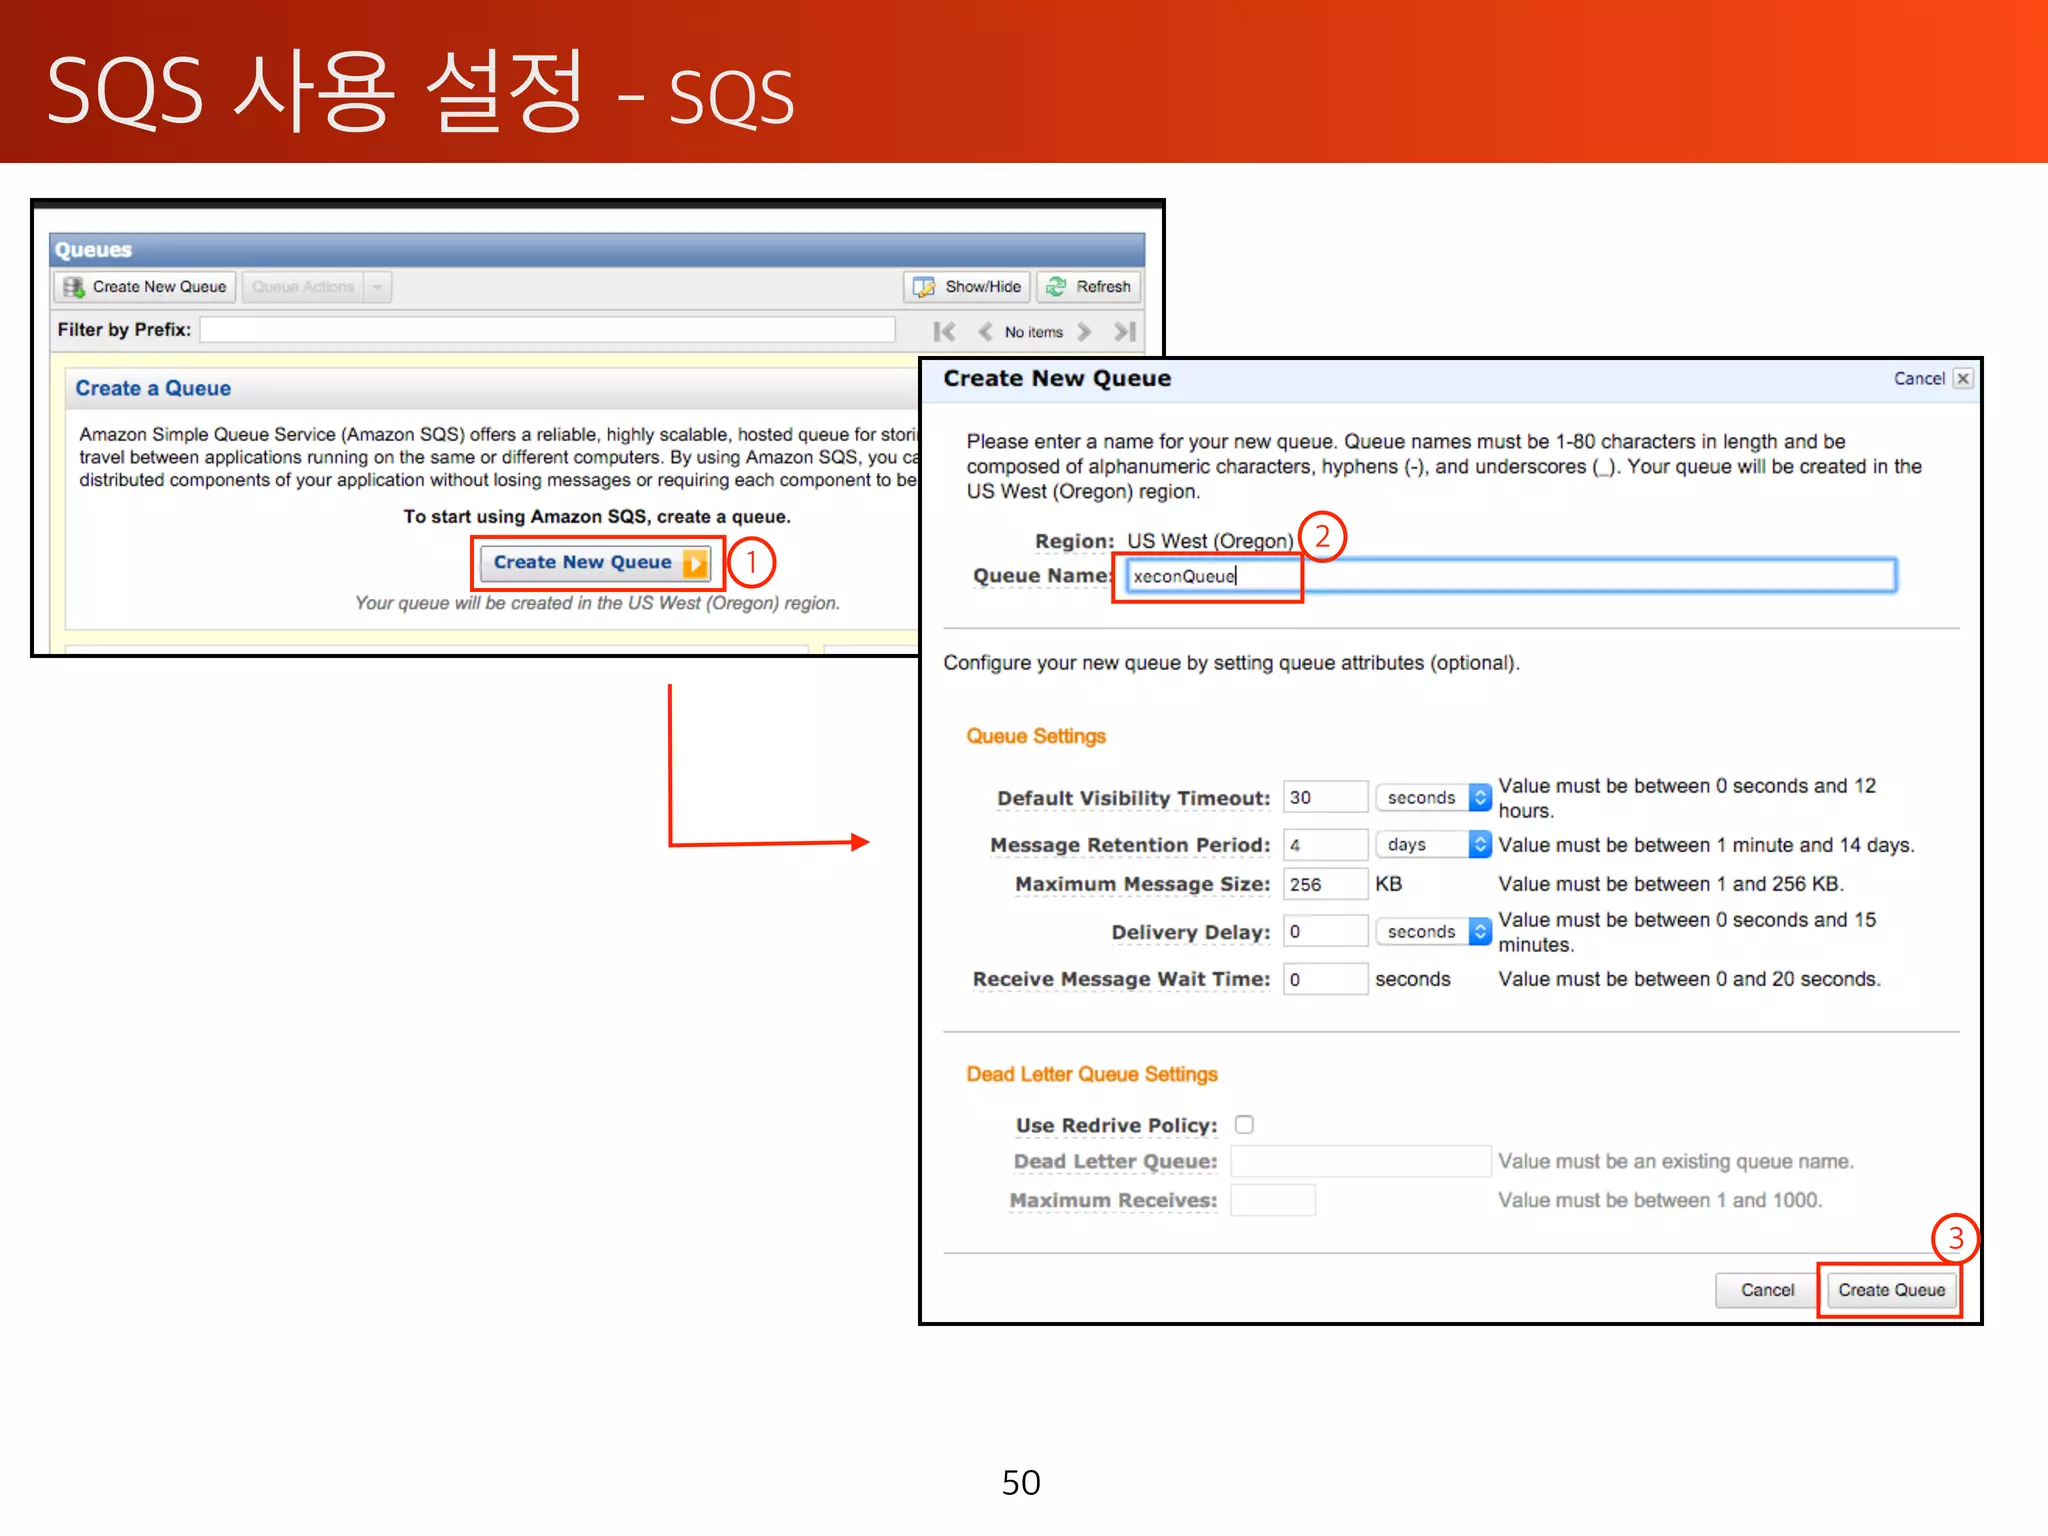
Task: Click the Maximum Receives input field
Action: (1273, 1200)
